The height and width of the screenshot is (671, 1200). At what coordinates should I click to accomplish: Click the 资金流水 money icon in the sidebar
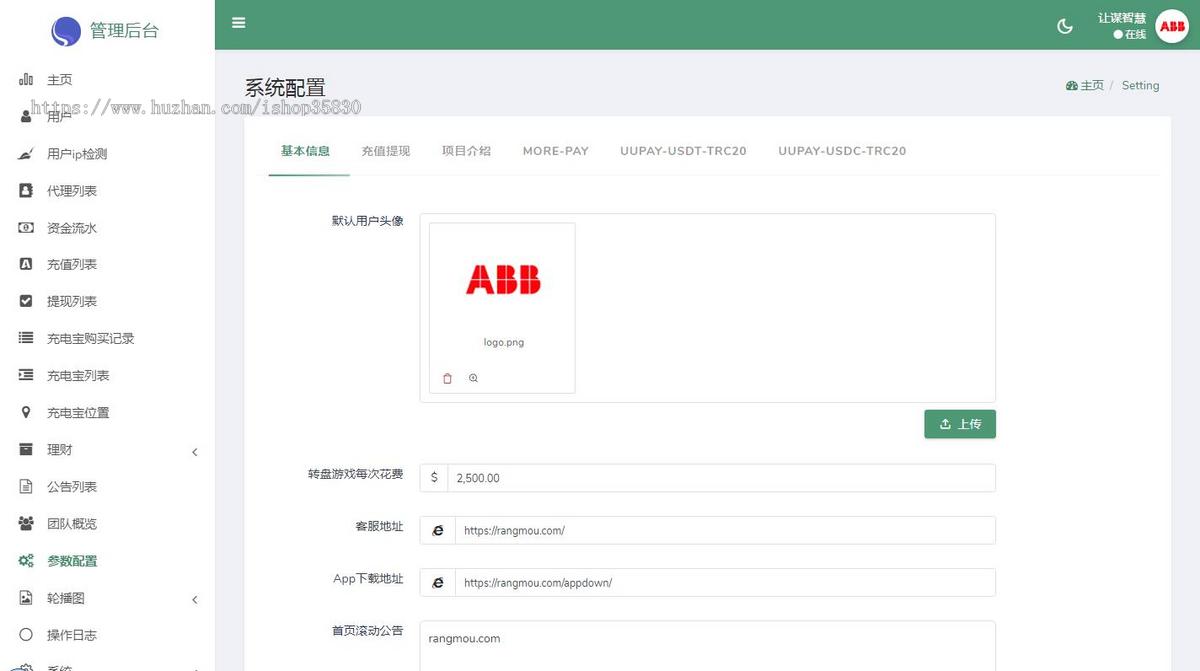[x=26, y=227]
